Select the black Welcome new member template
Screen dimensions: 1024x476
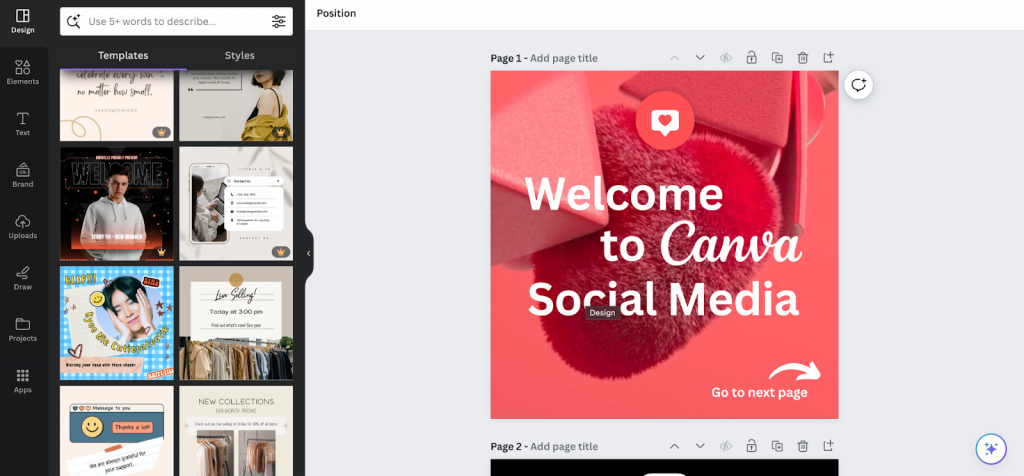point(117,204)
